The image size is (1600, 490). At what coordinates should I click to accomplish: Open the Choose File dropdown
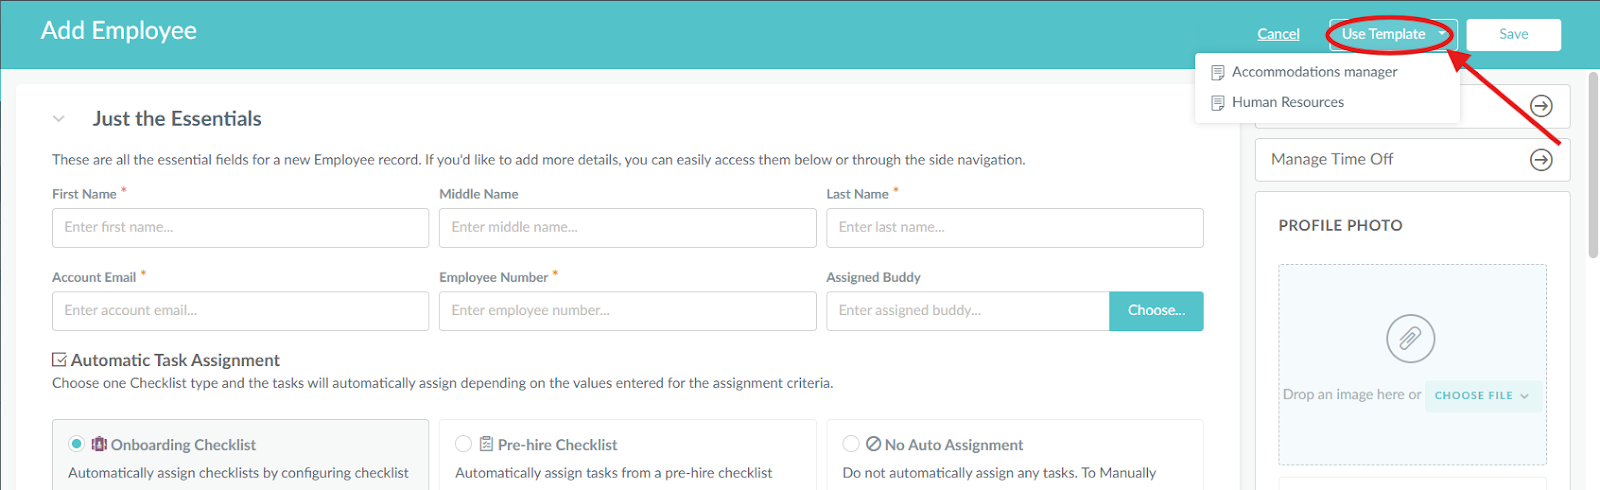[1482, 396]
